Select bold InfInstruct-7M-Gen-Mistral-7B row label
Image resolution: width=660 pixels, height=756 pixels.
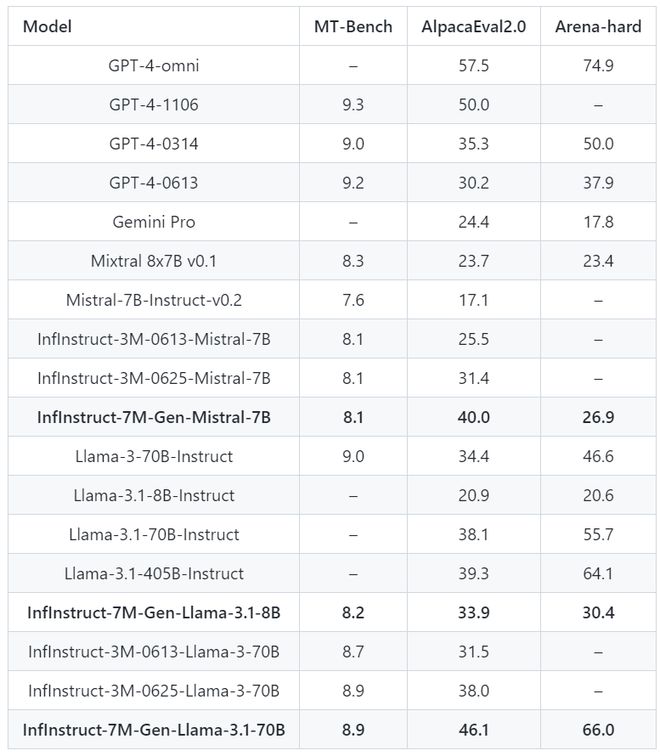click(153, 417)
